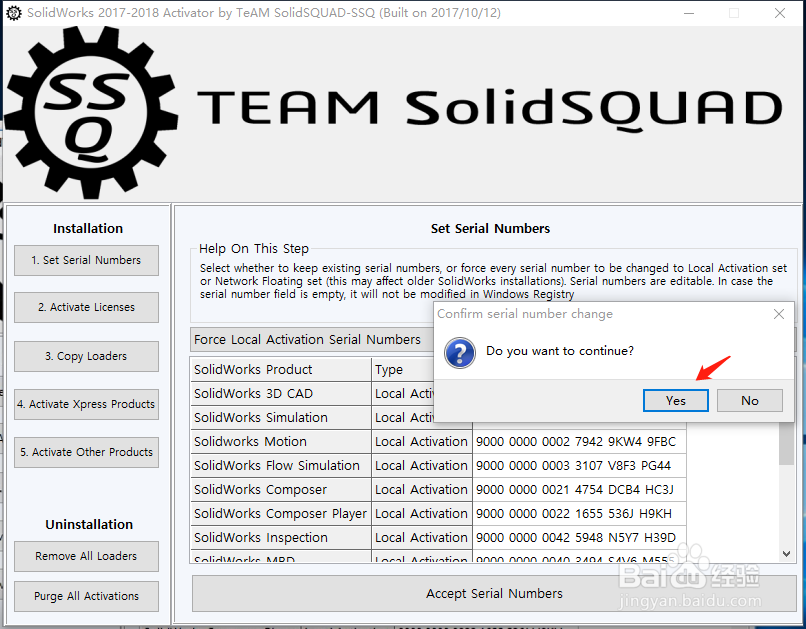Edit serial 9000 0000 0022 1655 536J H9KH
This screenshot has width=806, height=629.
[x=579, y=513]
